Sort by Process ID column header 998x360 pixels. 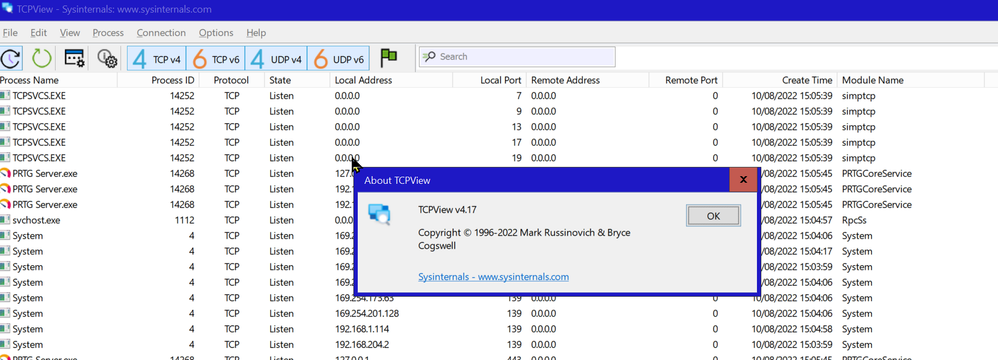(158, 80)
